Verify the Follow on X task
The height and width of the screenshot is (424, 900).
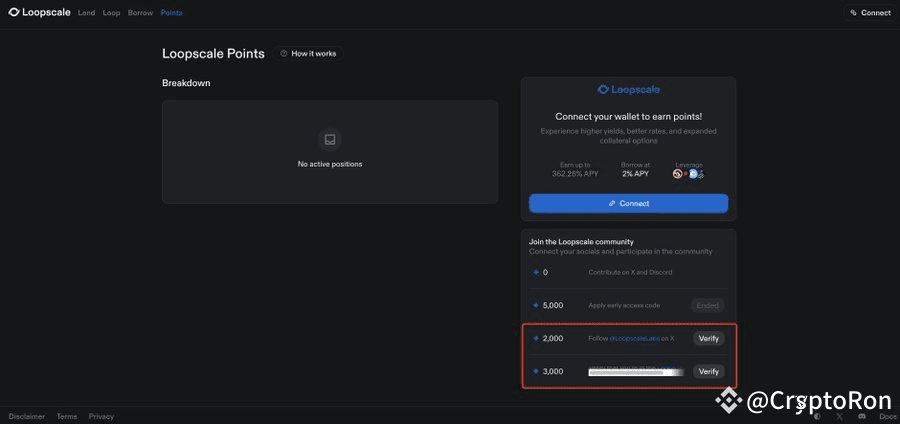708,338
